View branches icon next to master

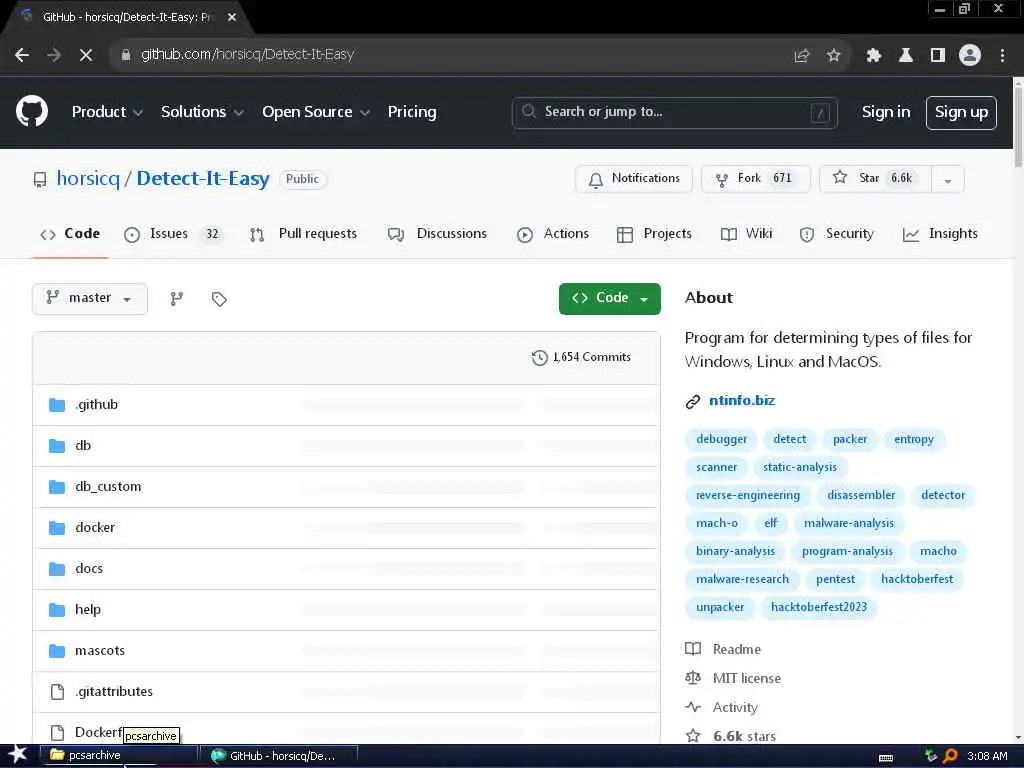click(176, 299)
